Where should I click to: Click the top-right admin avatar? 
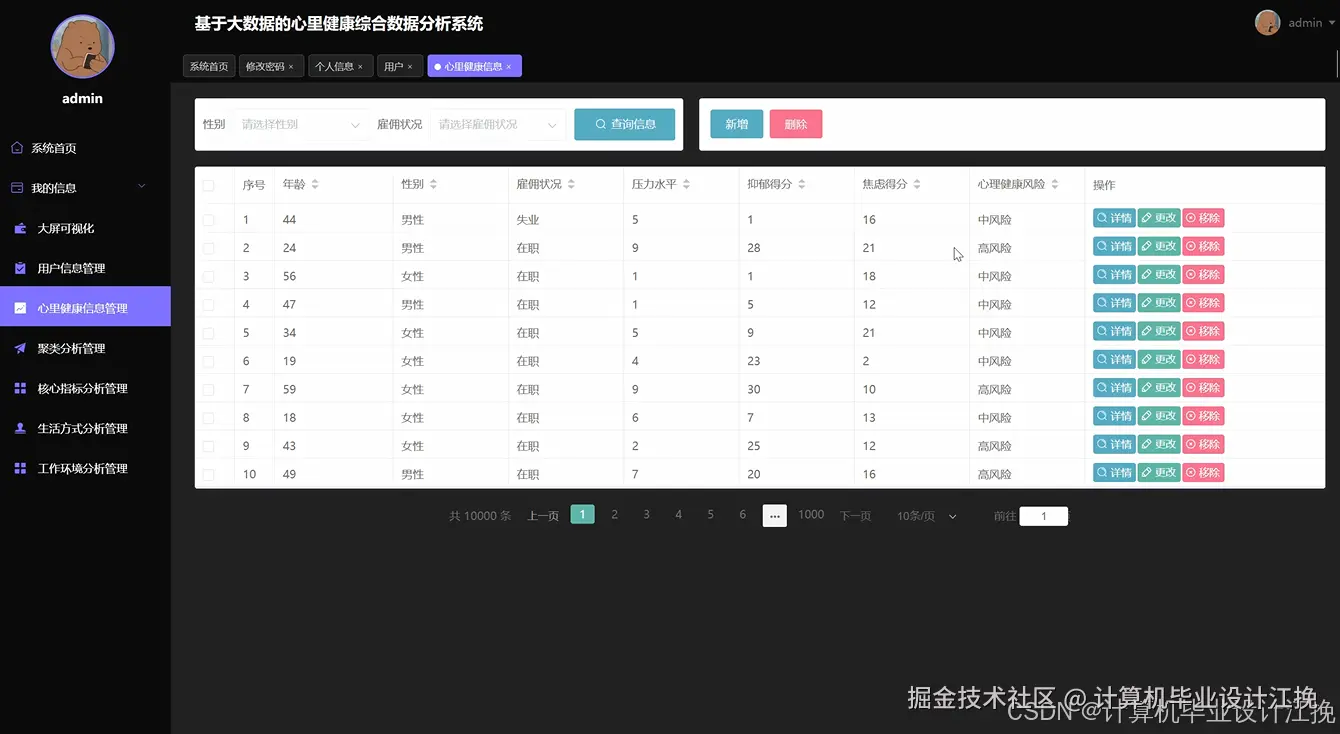pos(1268,23)
